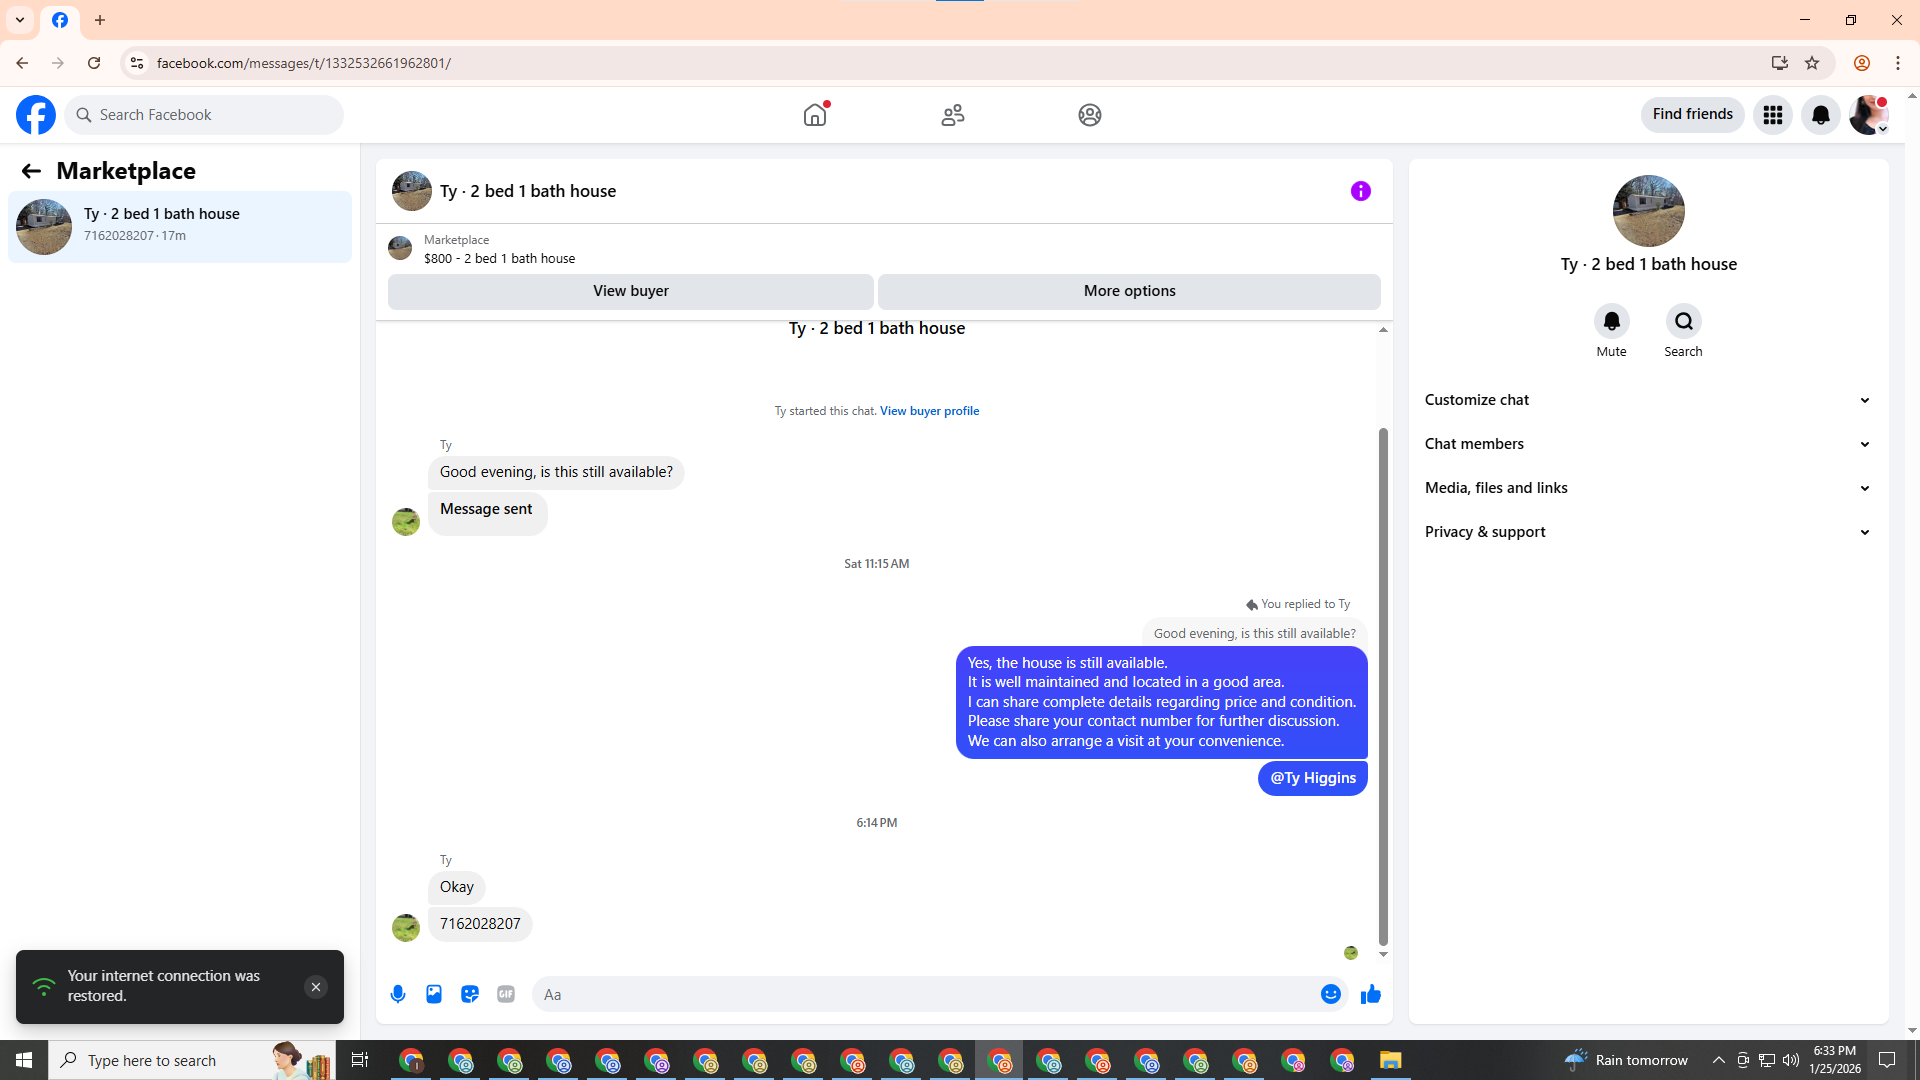Mute this conversation with the bell icon
The width and height of the screenshot is (1920, 1080).
[x=1612, y=321]
